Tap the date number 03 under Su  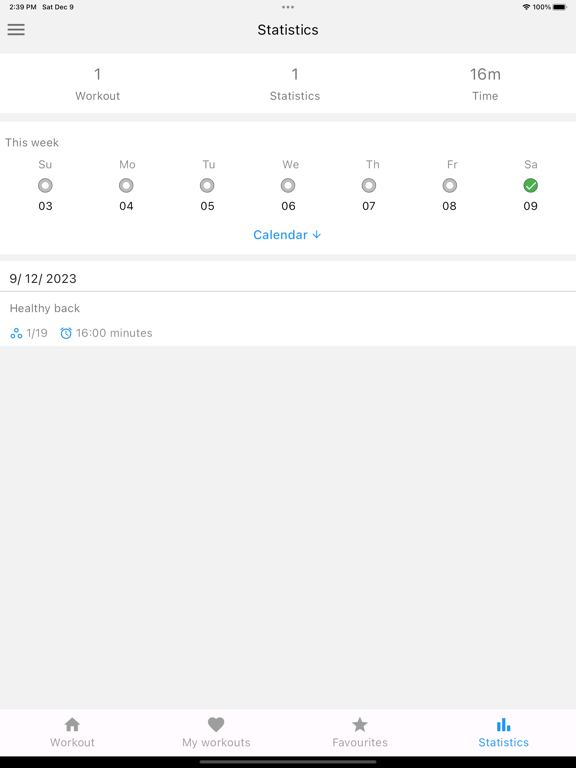pos(45,206)
